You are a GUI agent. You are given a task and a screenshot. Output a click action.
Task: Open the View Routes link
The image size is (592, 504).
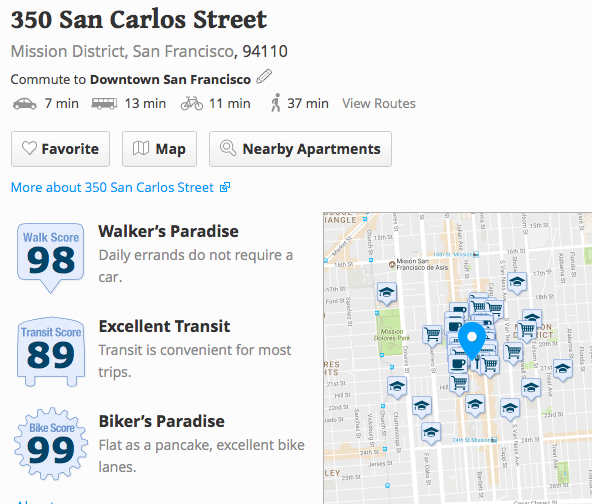click(379, 103)
